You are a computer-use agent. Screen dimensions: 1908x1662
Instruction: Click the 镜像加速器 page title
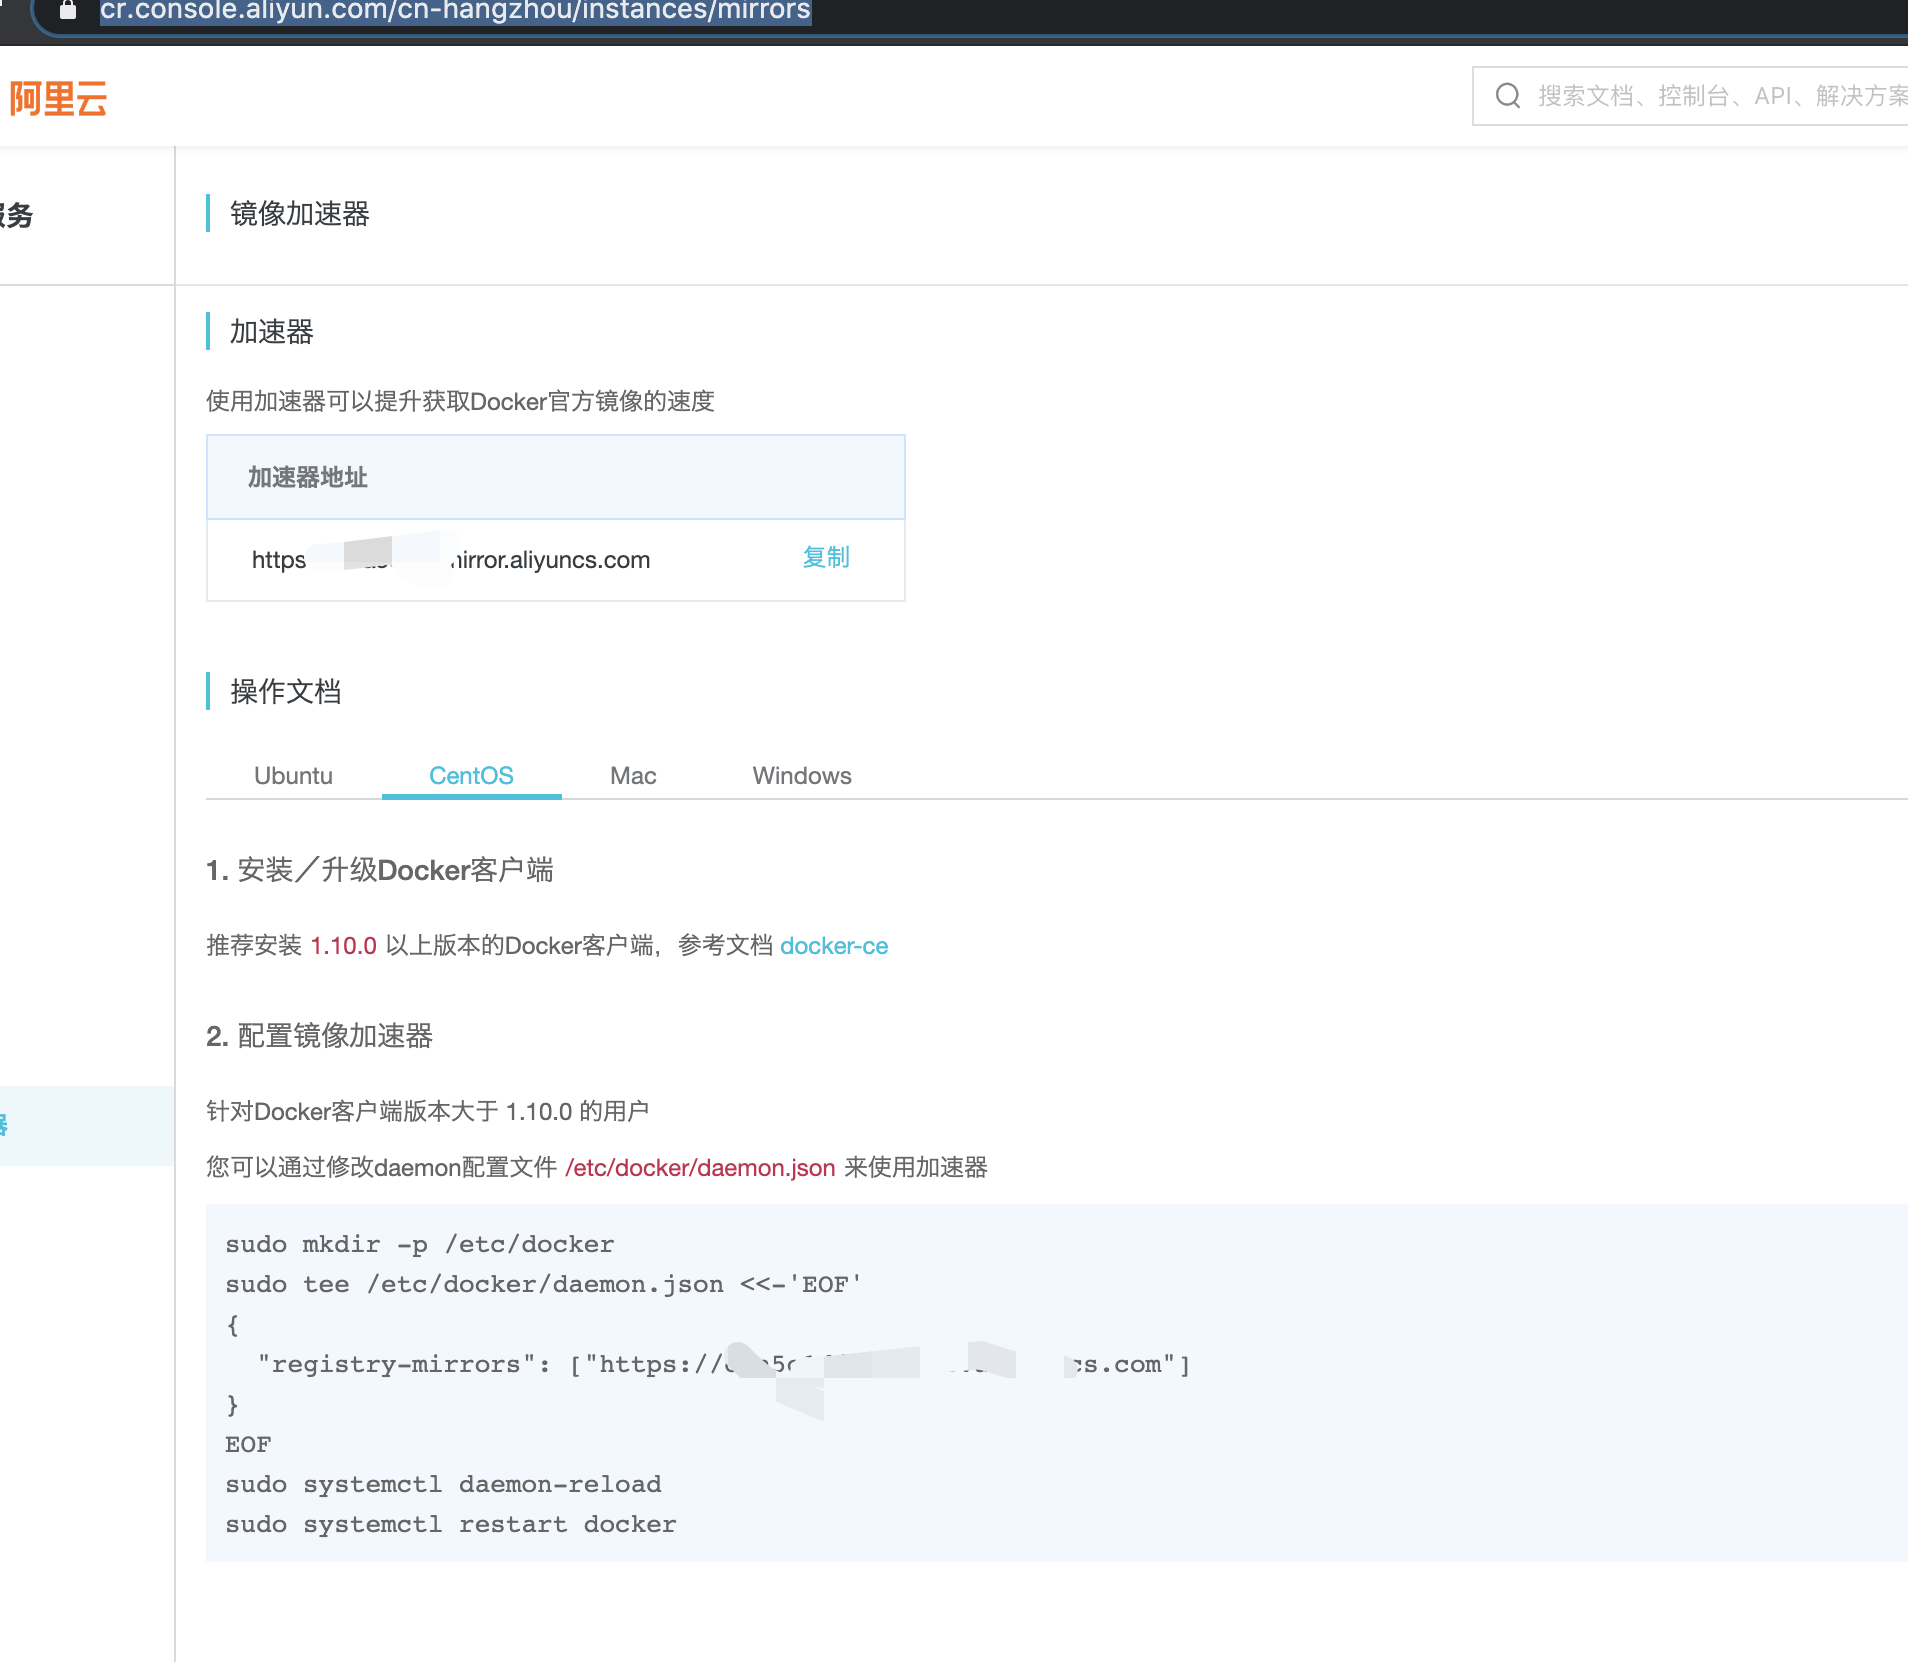(x=300, y=213)
